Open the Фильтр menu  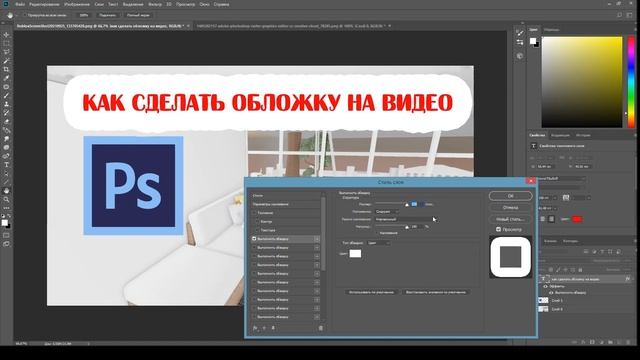click(x=155, y=4)
